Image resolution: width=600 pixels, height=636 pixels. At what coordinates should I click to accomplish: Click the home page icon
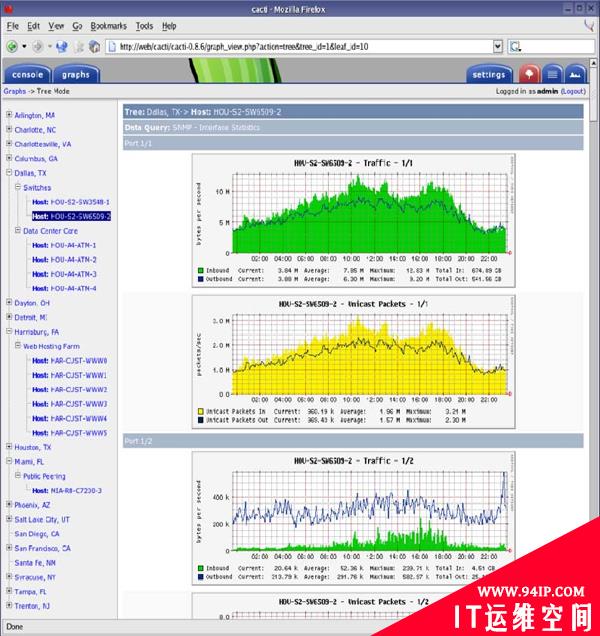(95, 47)
